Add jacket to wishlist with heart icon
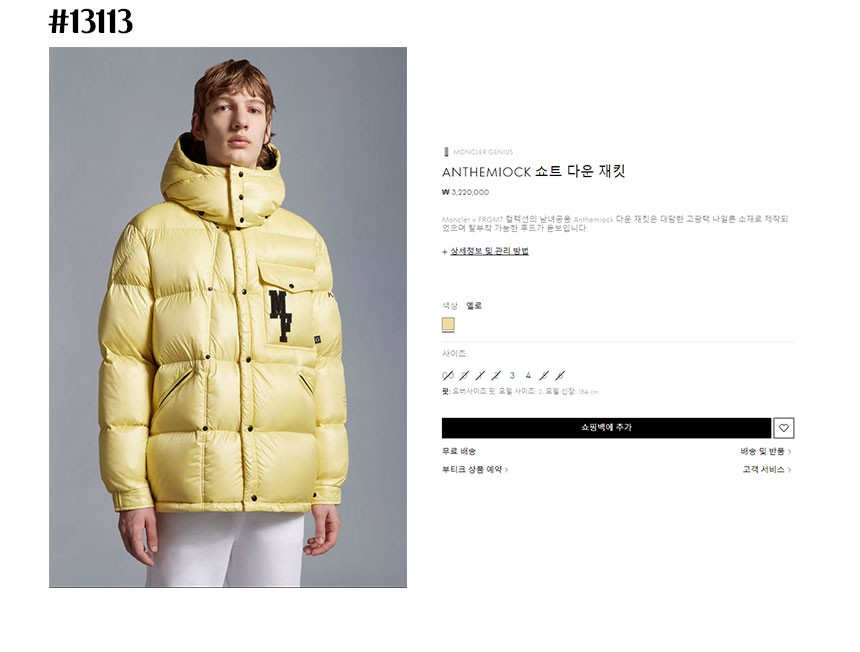Screen dimensions: 860x652 tap(784, 428)
